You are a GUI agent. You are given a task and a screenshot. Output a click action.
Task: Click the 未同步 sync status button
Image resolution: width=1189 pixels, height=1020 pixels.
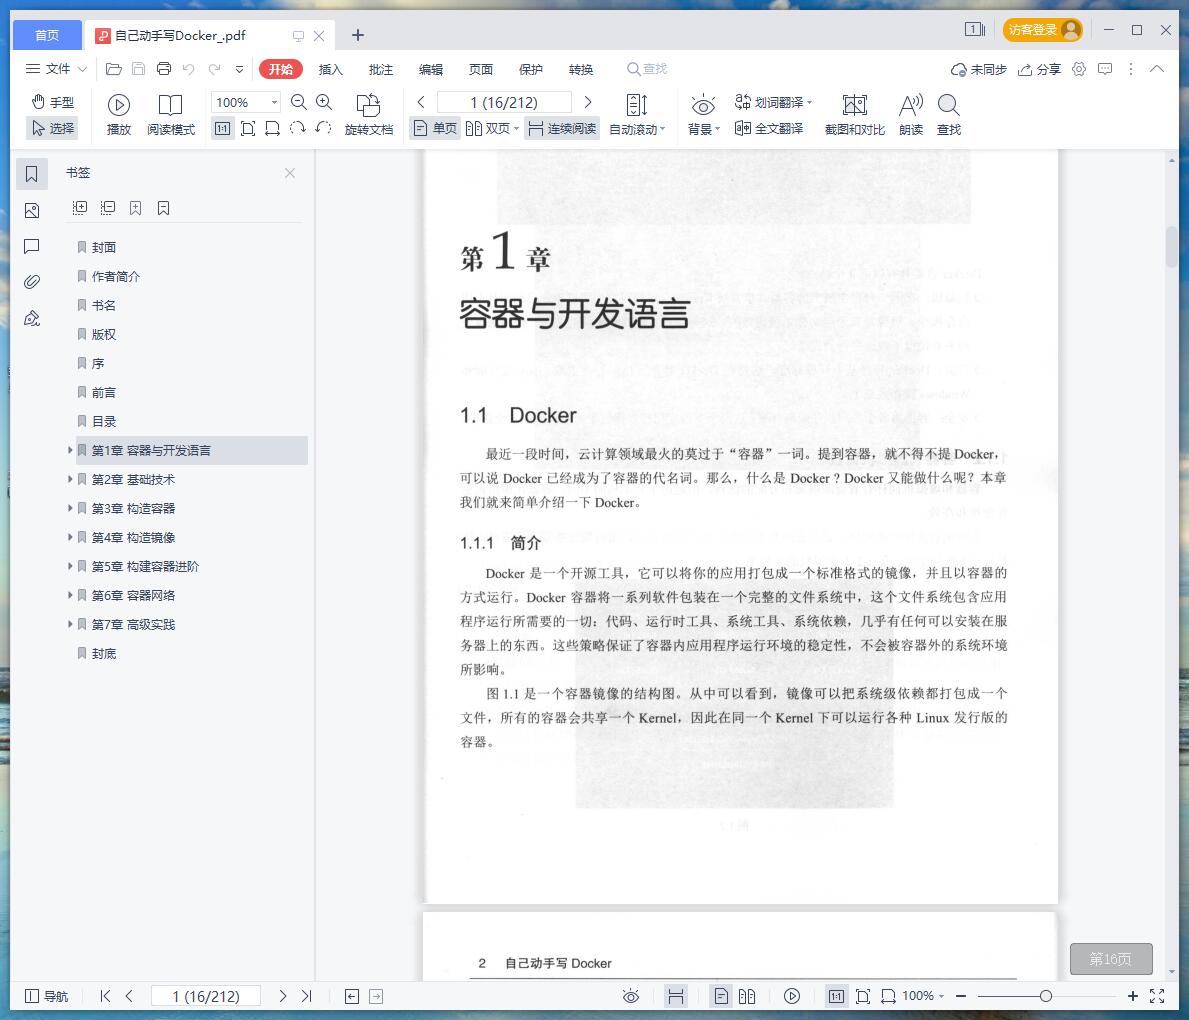pyautogui.click(x=979, y=69)
